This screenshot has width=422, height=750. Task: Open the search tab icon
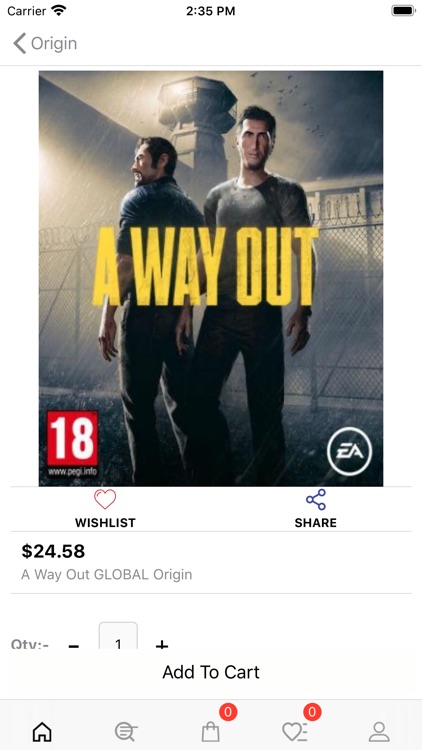pos(126,732)
